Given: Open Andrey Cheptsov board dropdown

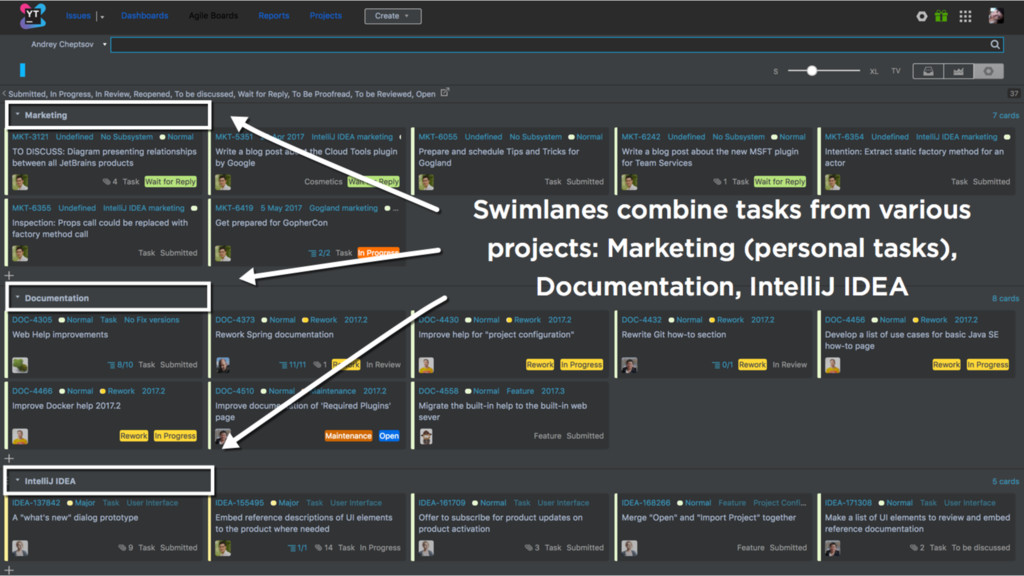Looking at the screenshot, I should 104,44.
